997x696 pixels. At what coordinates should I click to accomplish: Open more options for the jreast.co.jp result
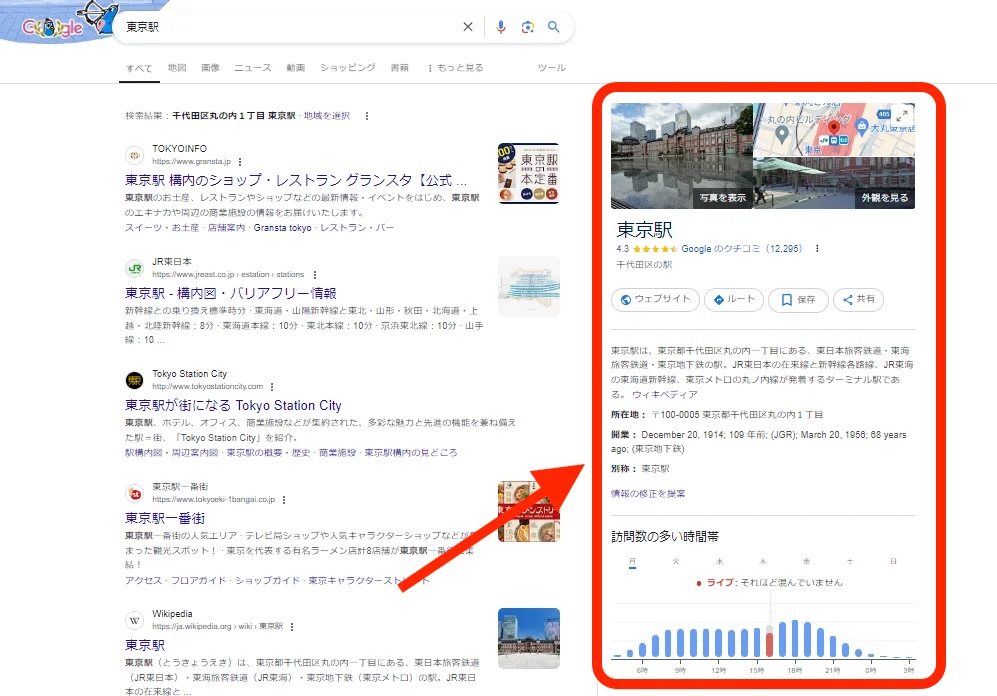(x=315, y=275)
